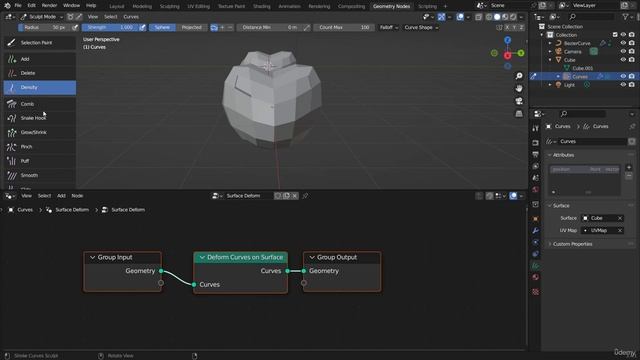The image size is (640, 360).
Task: Select the Add curves brush
Action: pyautogui.click(x=40, y=59)
